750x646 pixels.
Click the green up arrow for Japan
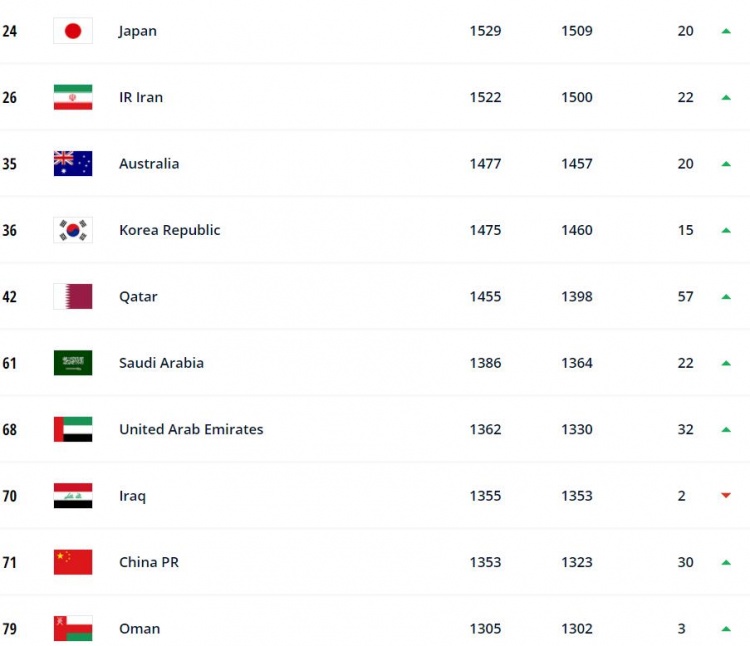726,31
